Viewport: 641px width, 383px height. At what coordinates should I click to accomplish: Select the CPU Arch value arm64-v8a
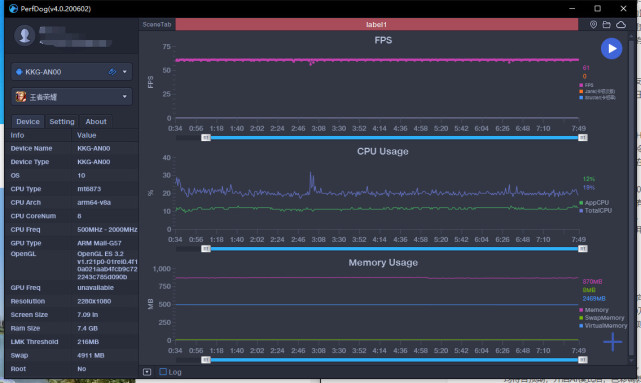point(94,202)
